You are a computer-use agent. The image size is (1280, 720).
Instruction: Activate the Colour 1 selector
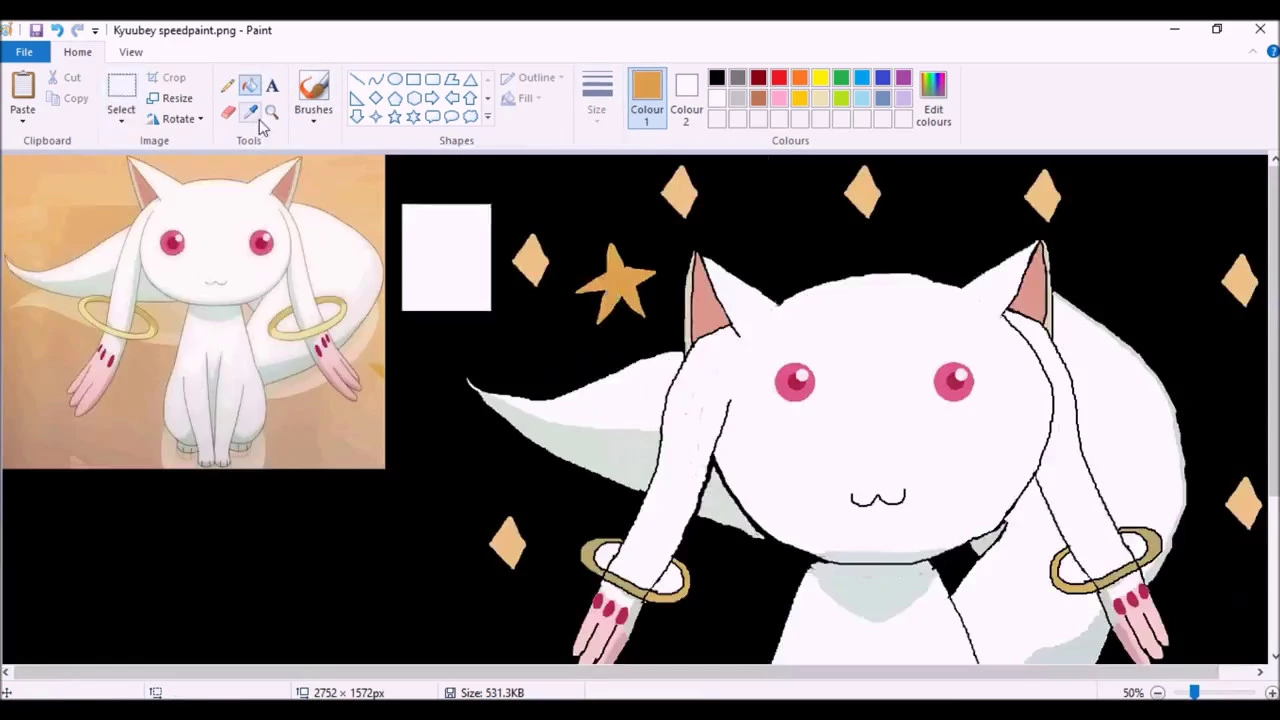pyautogui.click(x=646, y=98)
